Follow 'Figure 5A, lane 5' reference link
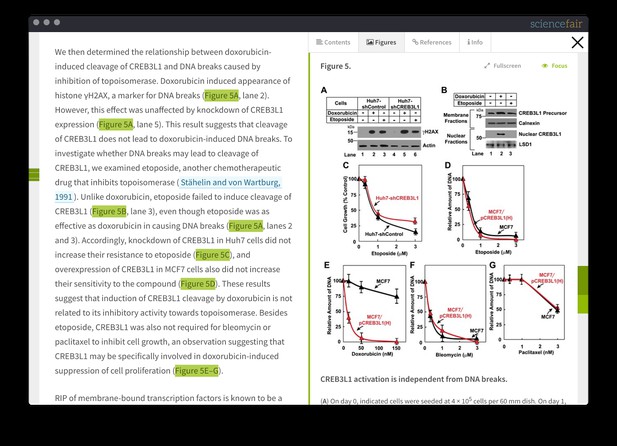The height and width of the screenshot is (446, 617). [x=116, y=125]
